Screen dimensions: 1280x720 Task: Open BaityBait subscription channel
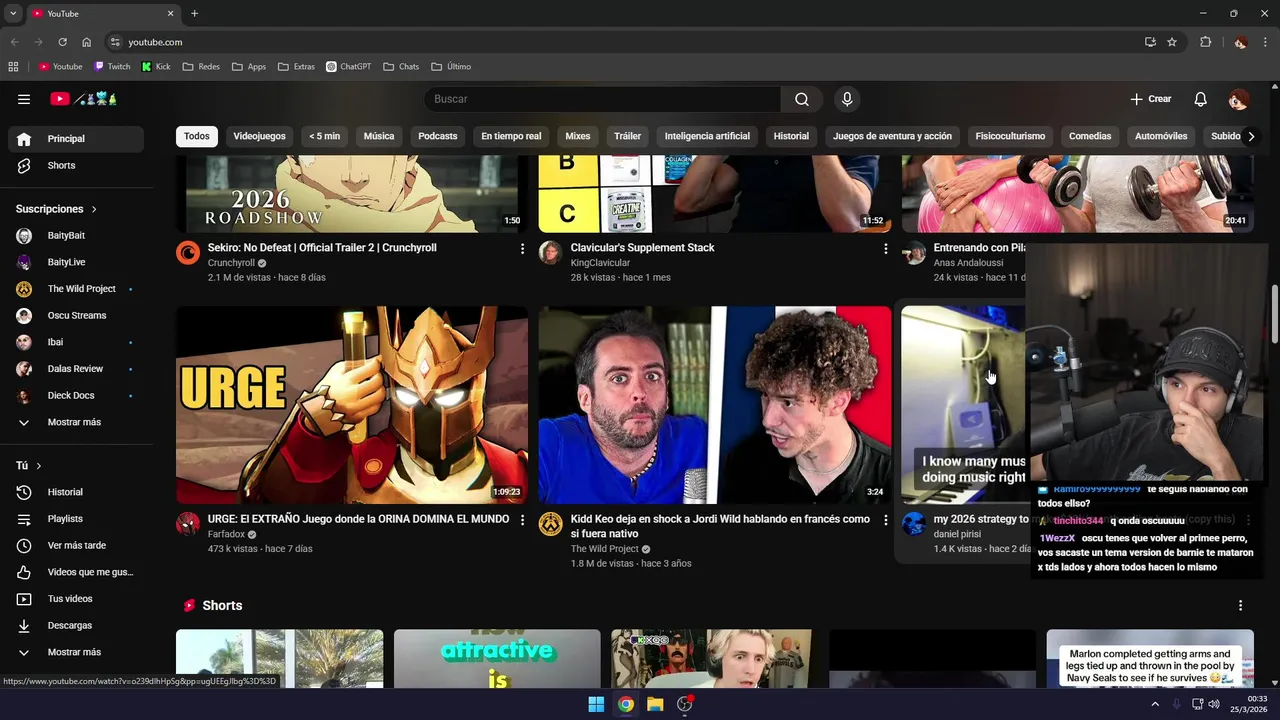click(76, 236)
